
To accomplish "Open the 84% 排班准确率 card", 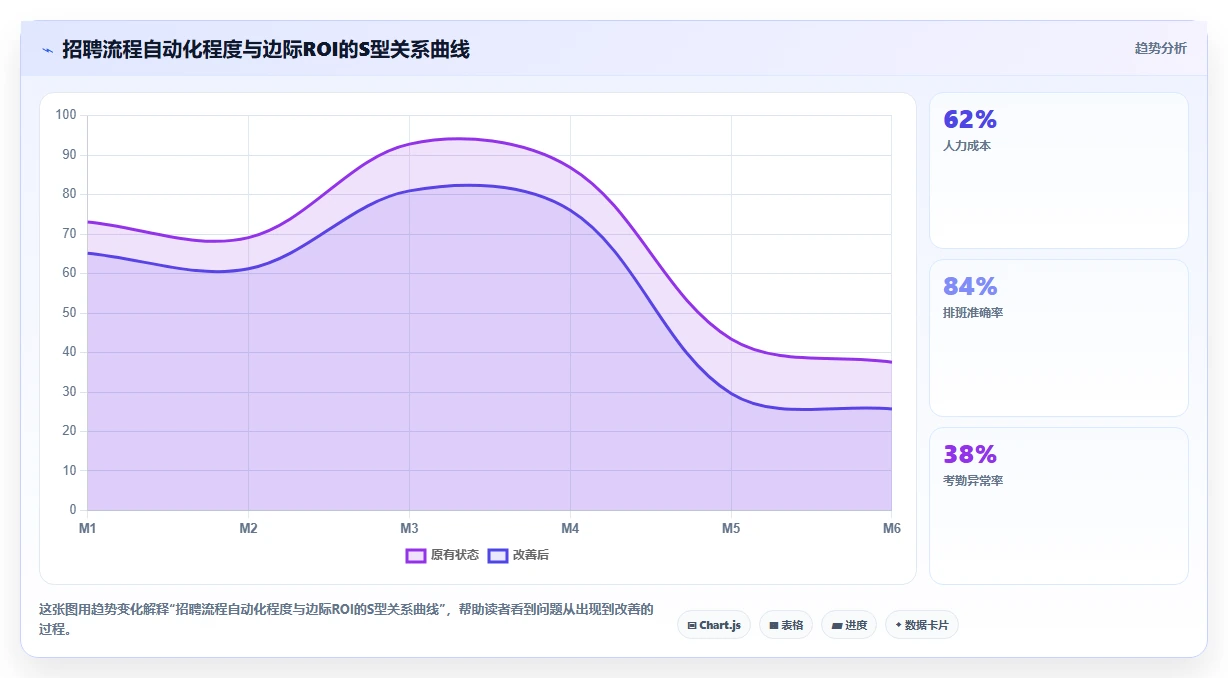I will click(1059, 338).
